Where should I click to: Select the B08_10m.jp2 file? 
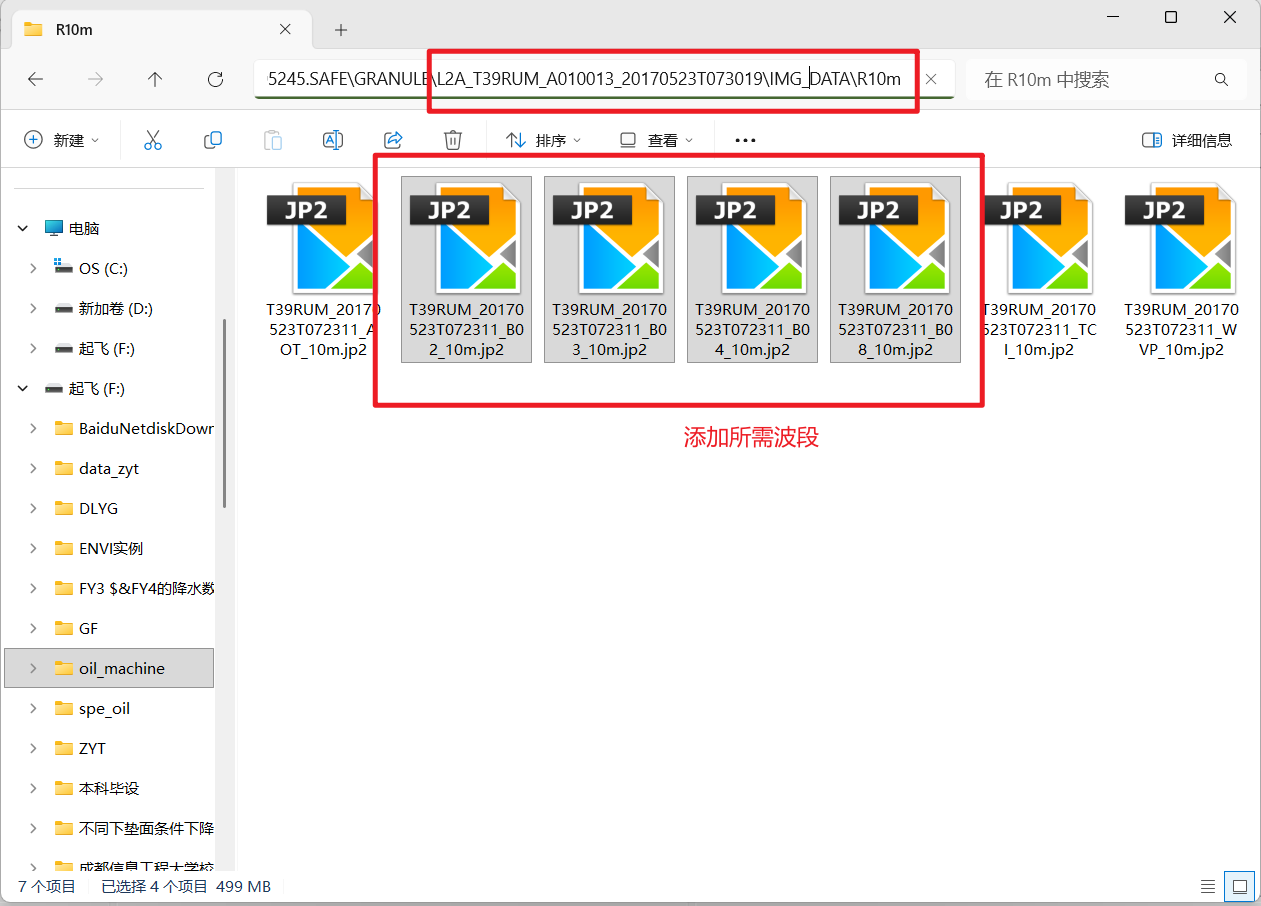coord(895,269)
